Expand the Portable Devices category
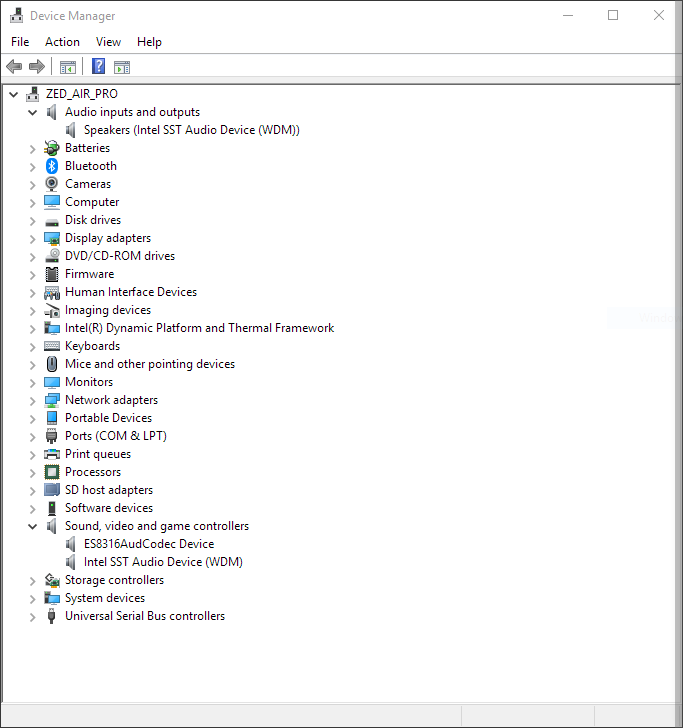This screenshot has height=728, width=683. [x=33, y=419]
